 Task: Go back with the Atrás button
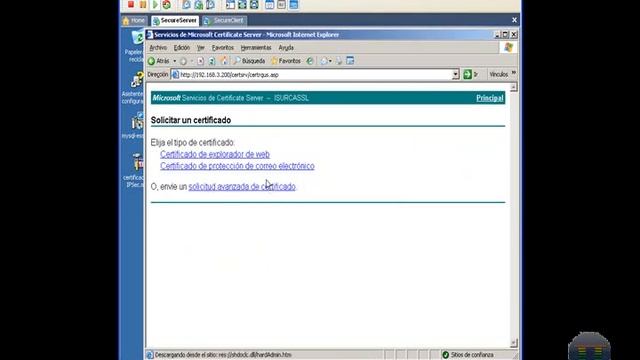[159, 61]
